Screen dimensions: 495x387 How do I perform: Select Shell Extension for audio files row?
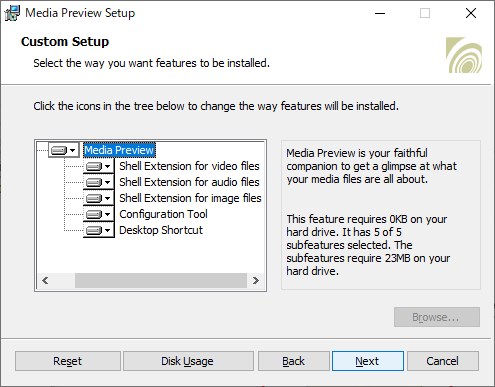(189, 182)
